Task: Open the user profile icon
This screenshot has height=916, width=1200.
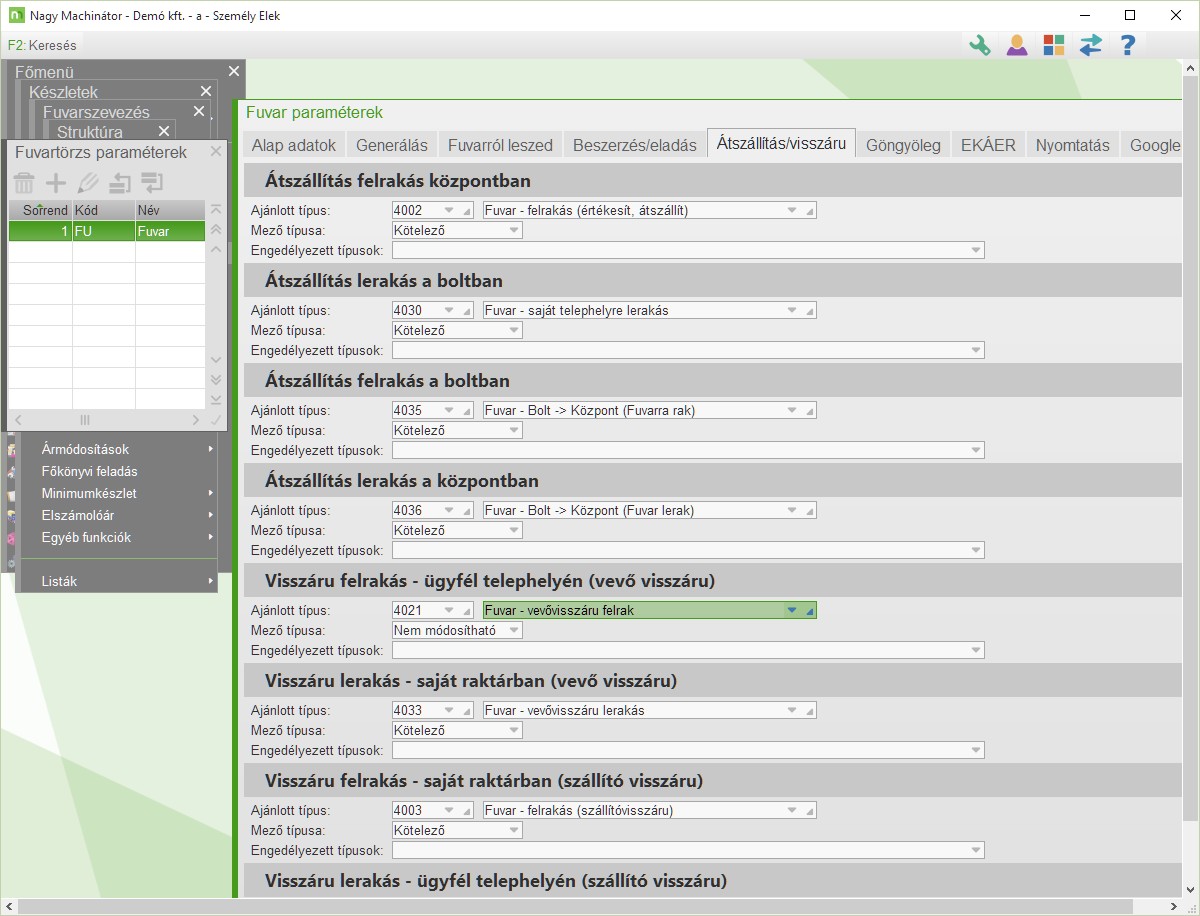Action: click(x=1017, y=44)
